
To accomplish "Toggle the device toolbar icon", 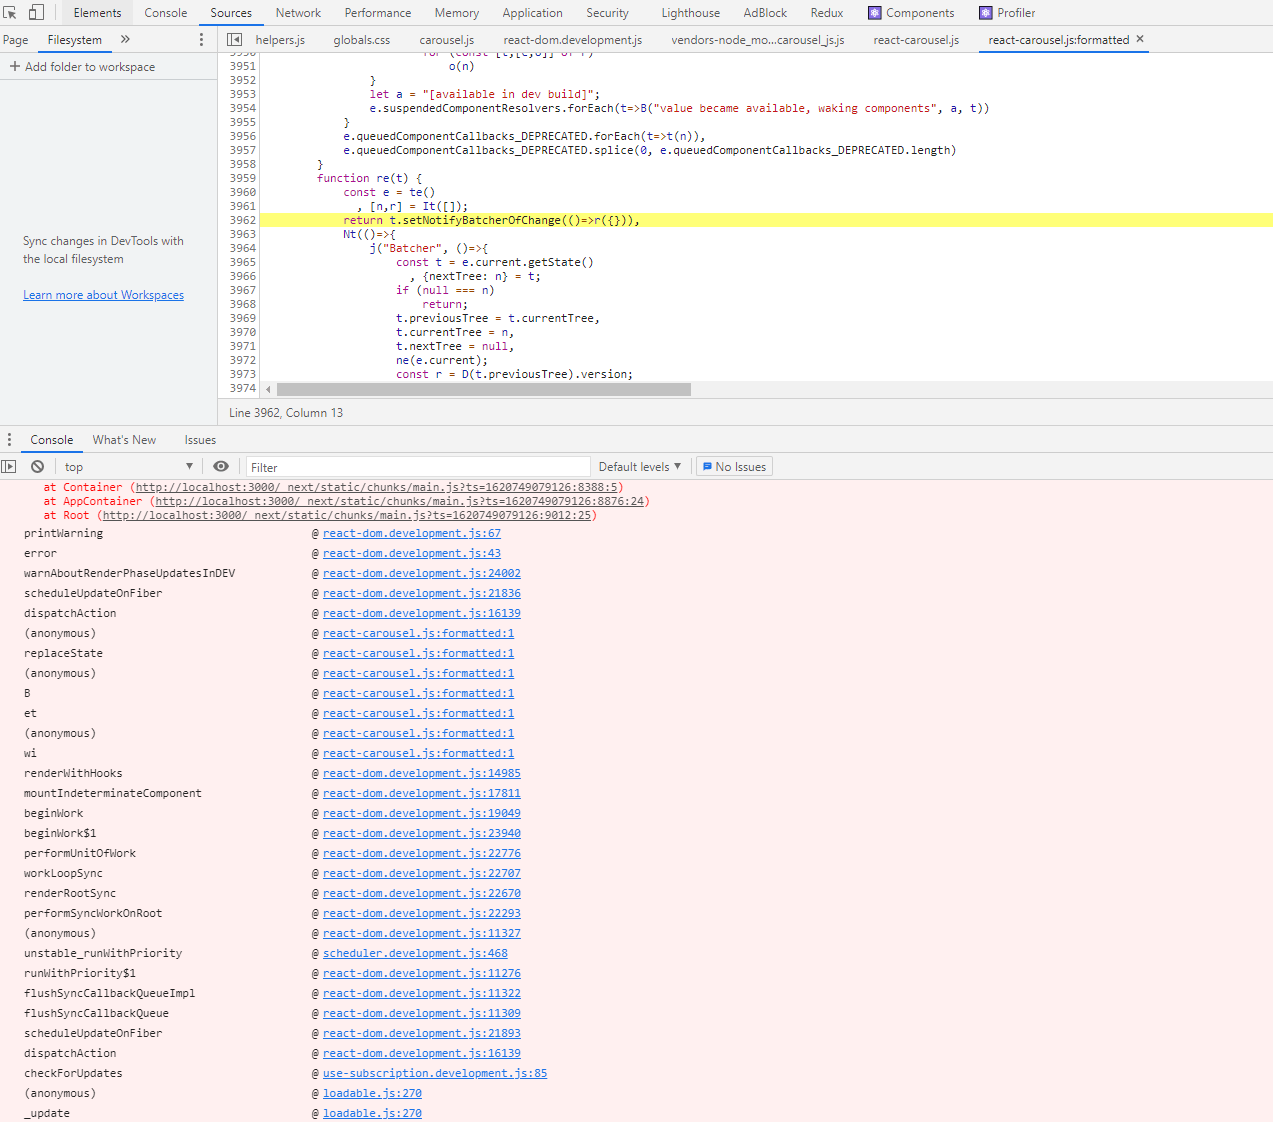I will [x=36, y=13].
